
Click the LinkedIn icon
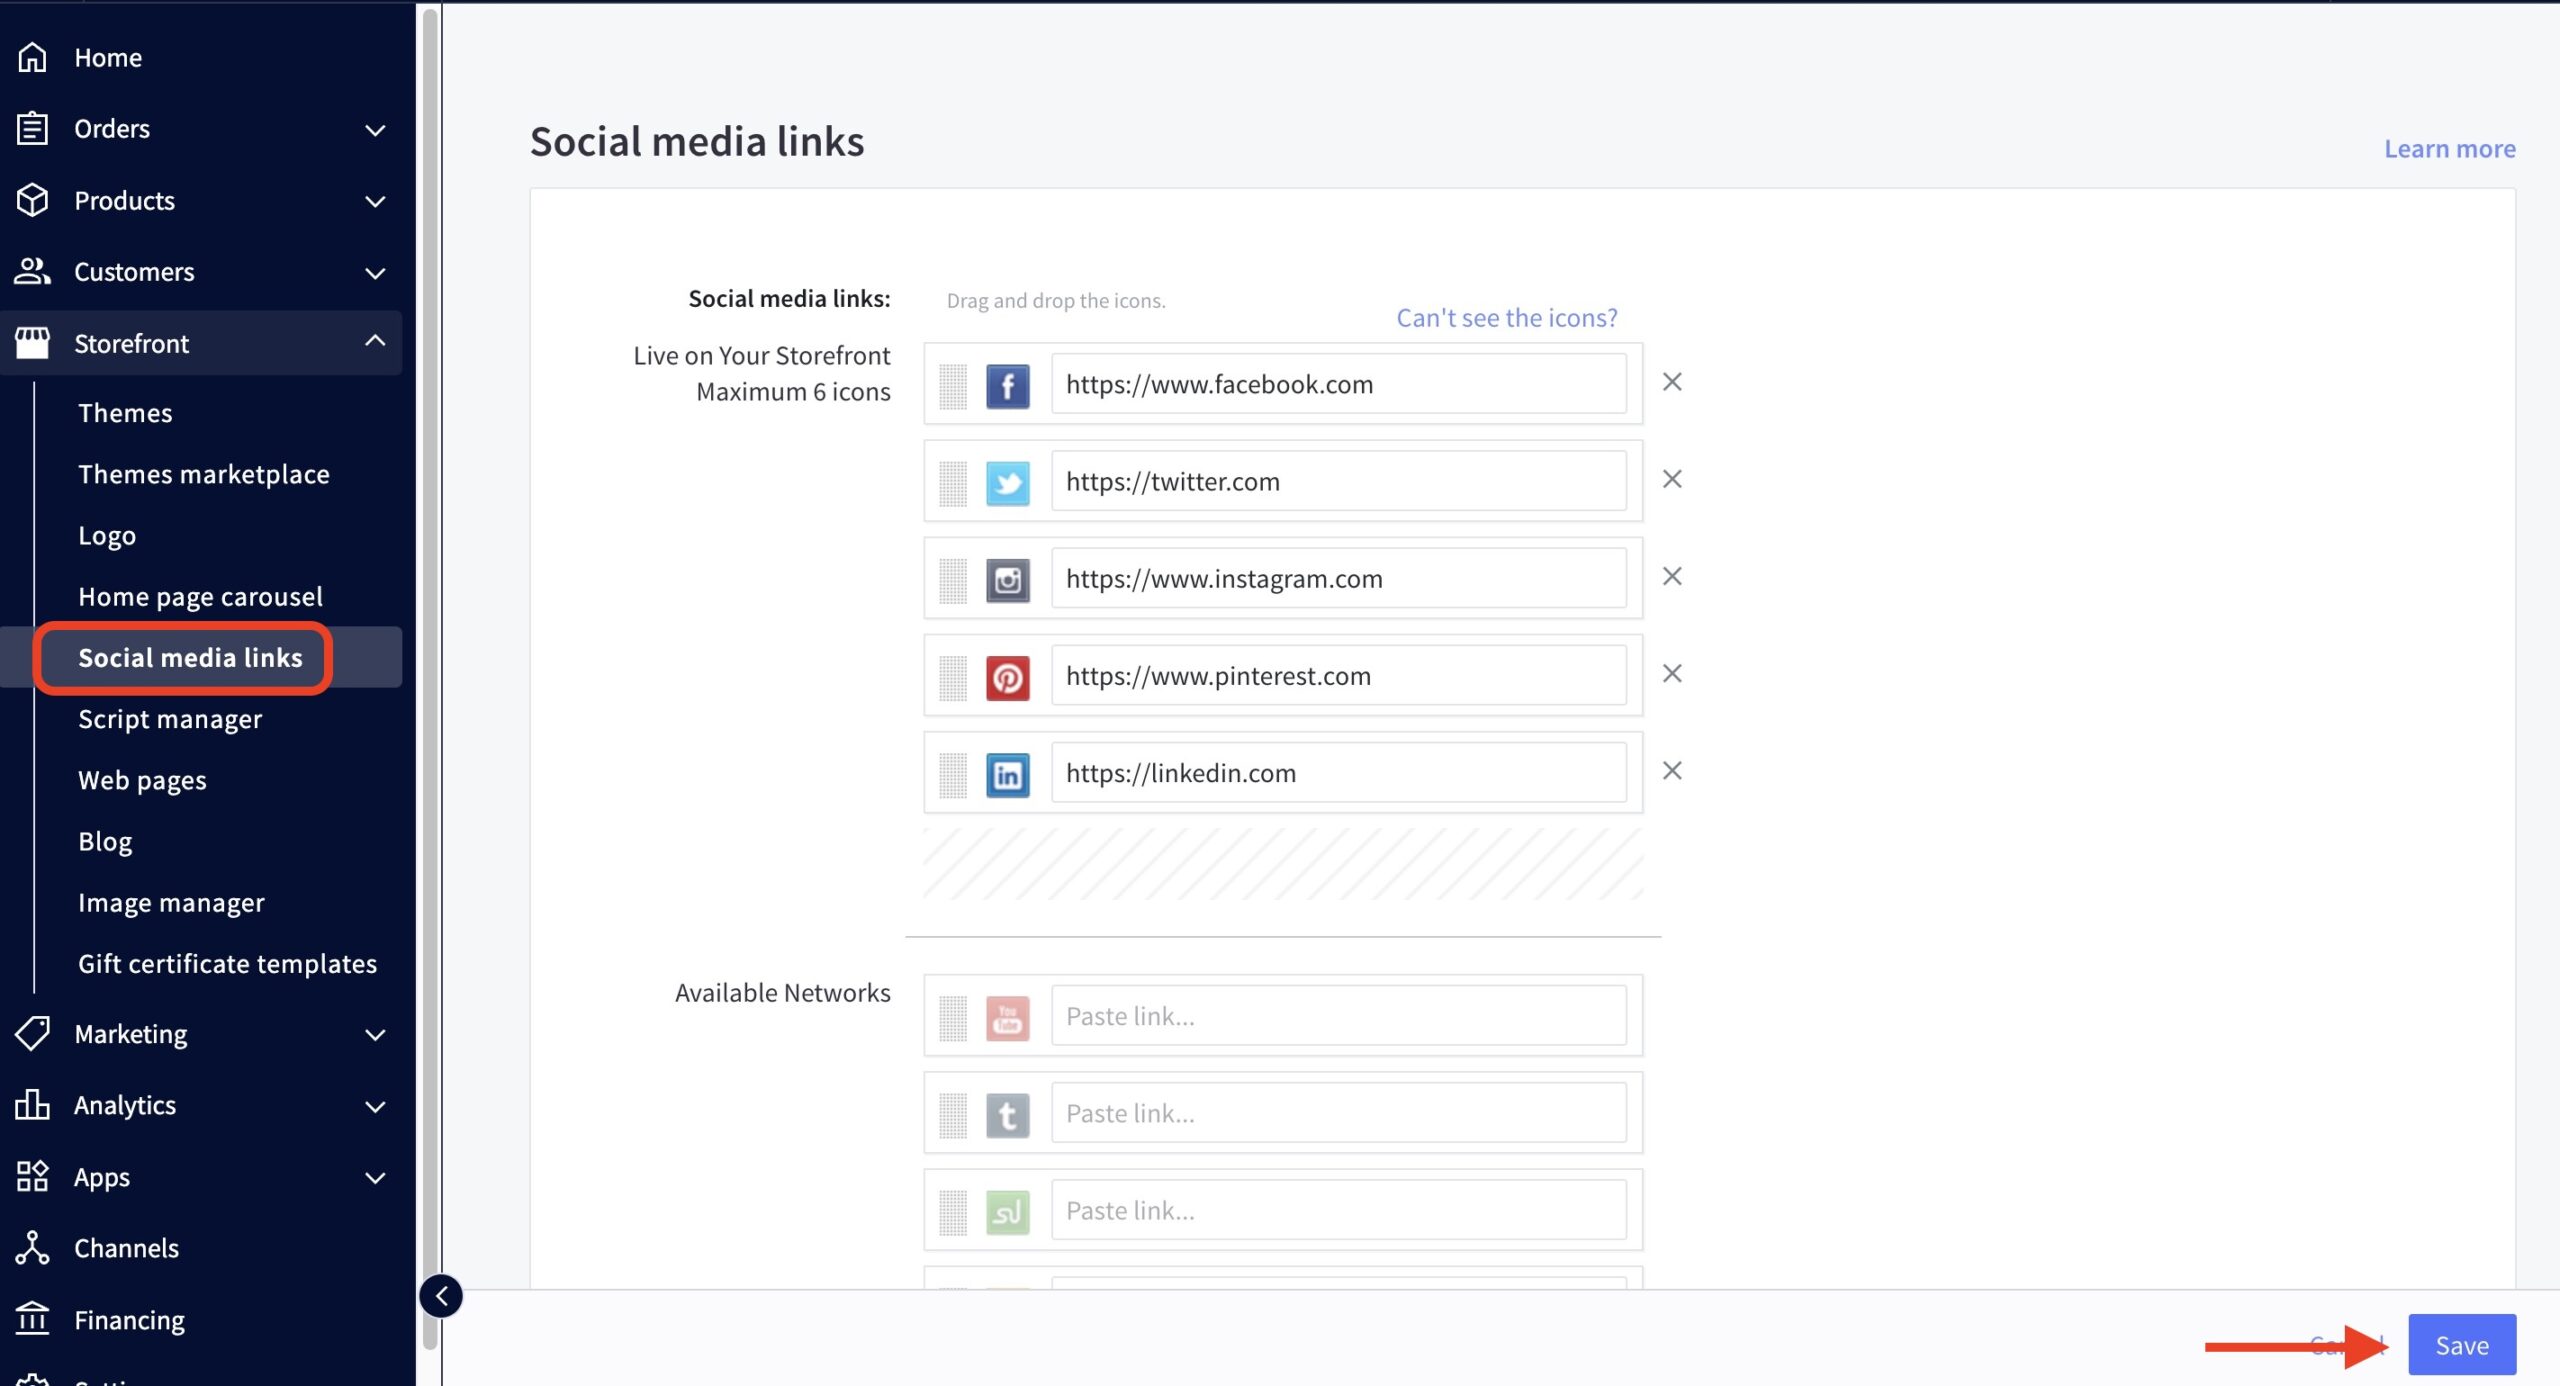(x=1007, y=774)
